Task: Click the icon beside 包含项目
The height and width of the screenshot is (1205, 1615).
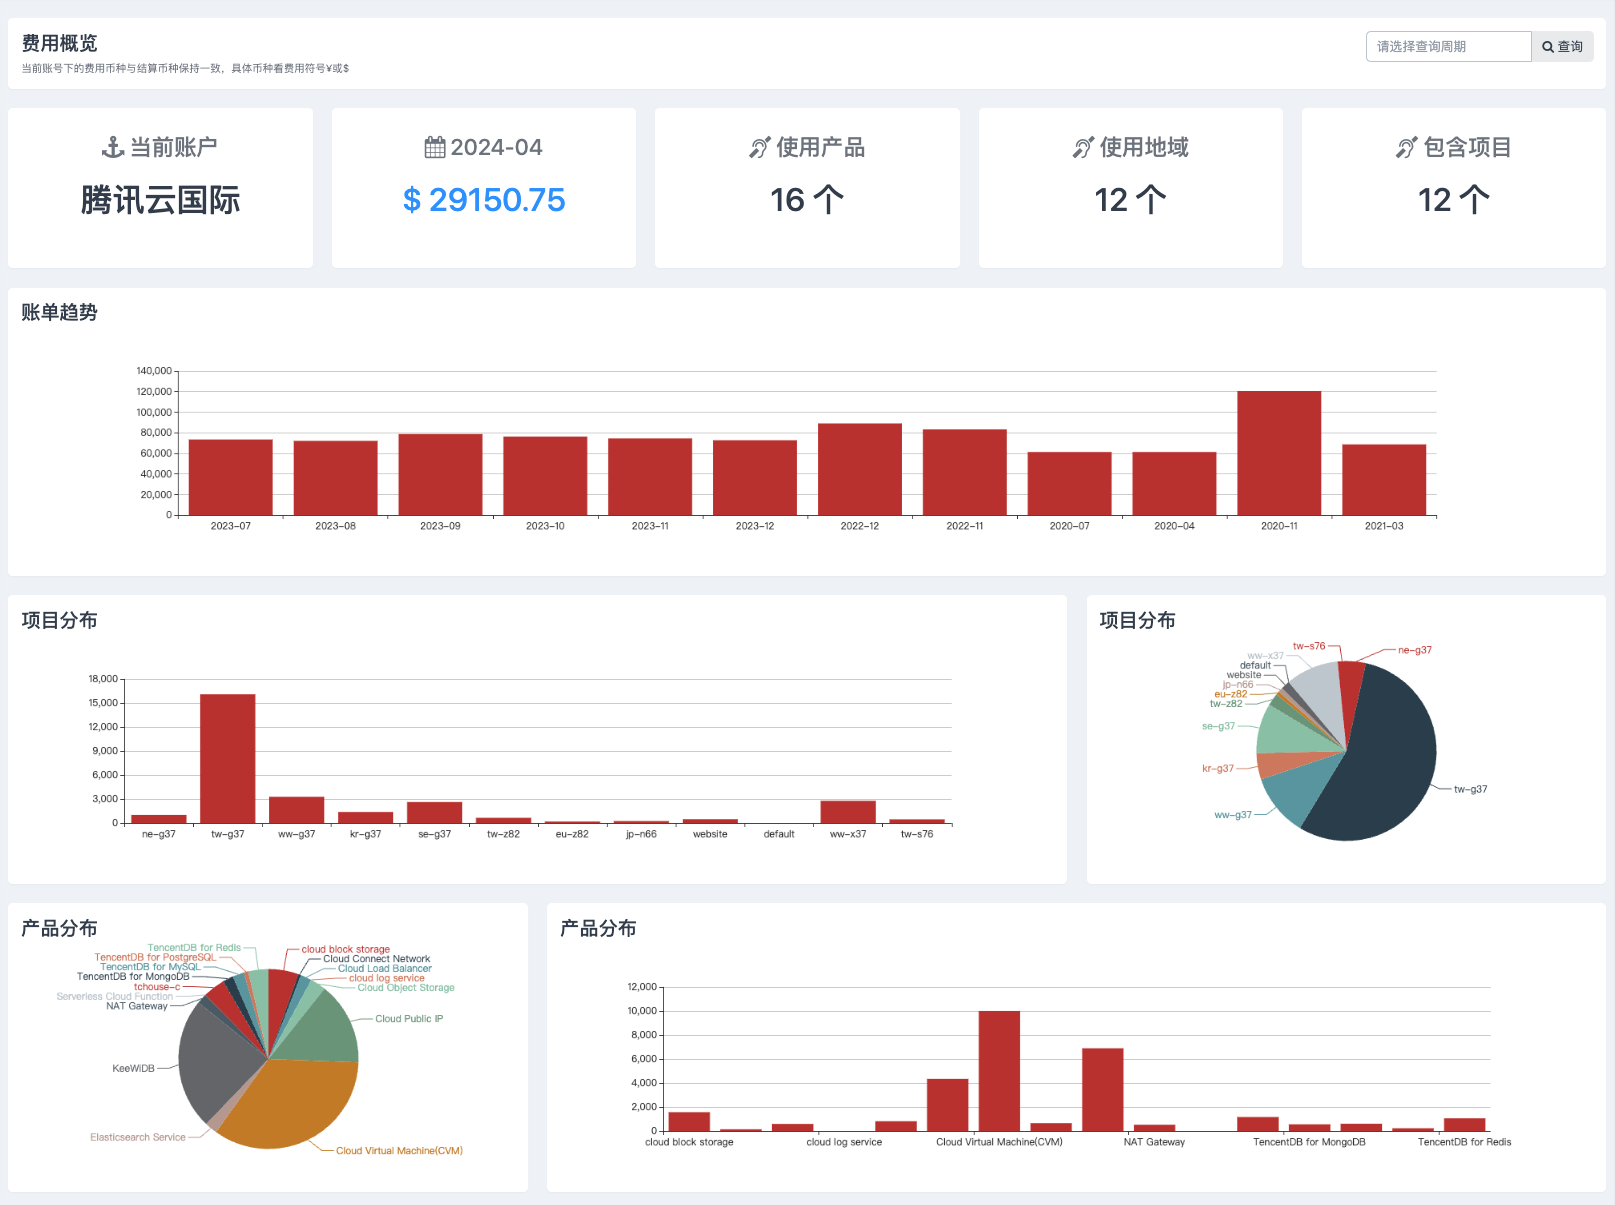Action: click(x=1407, y=148)
